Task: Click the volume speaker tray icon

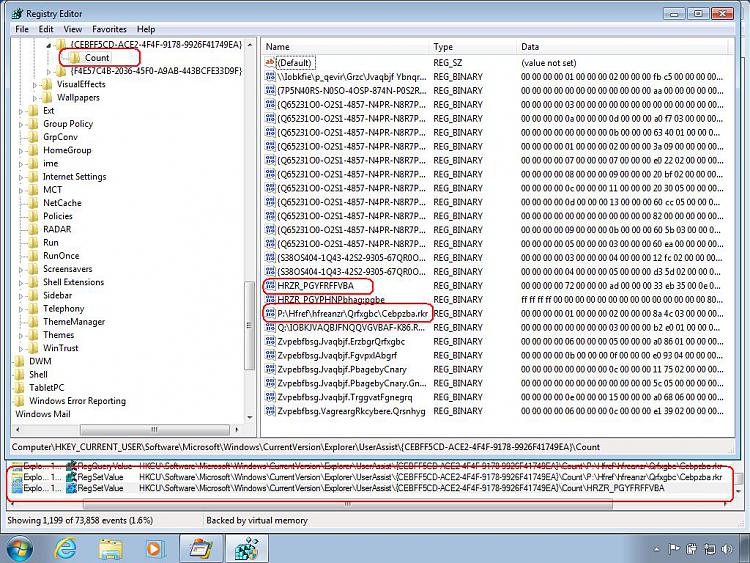Action: 727,549
